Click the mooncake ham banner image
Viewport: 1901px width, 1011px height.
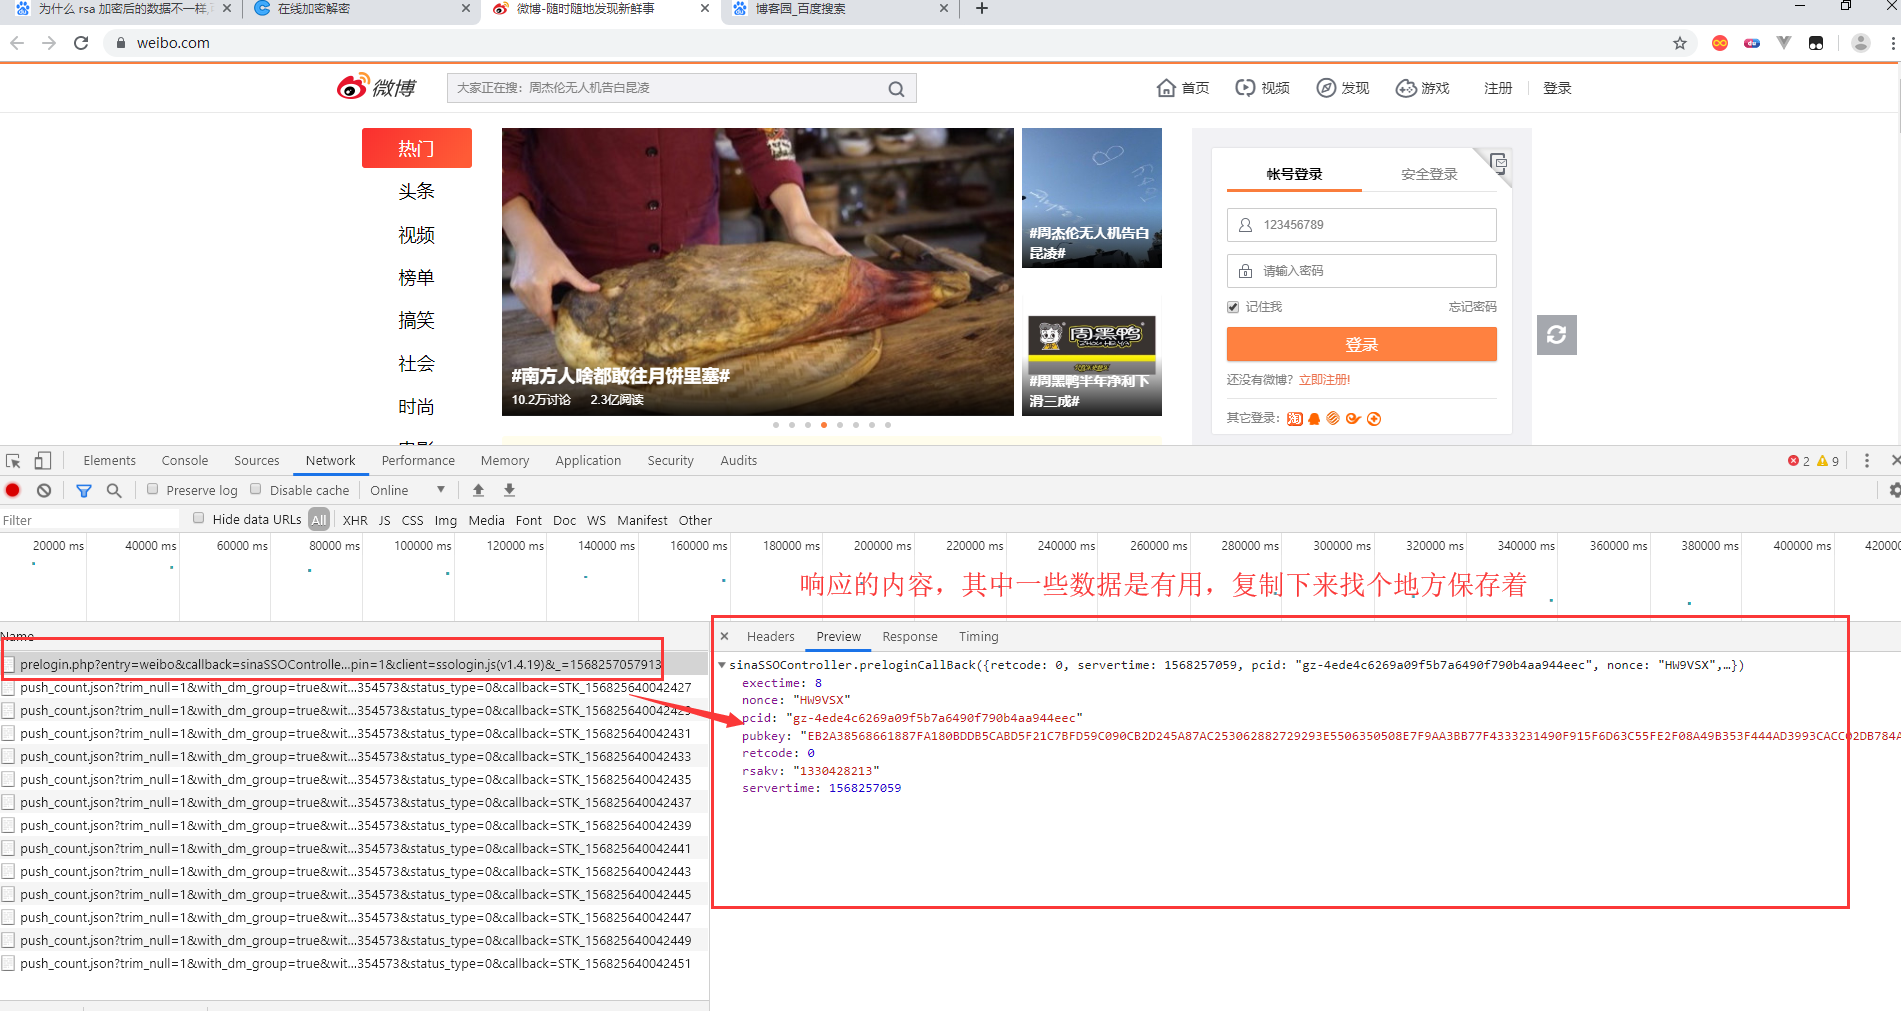click(x=757, y=271)
